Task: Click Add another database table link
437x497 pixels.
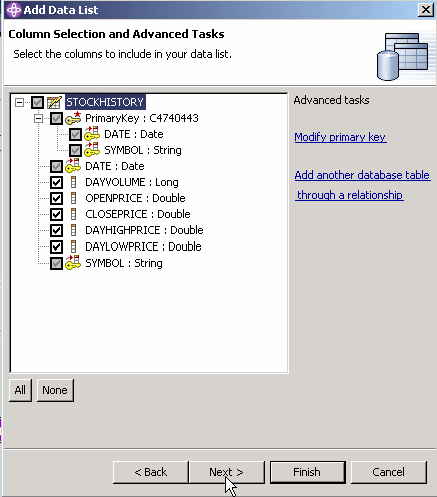Action: click(363, 185)
